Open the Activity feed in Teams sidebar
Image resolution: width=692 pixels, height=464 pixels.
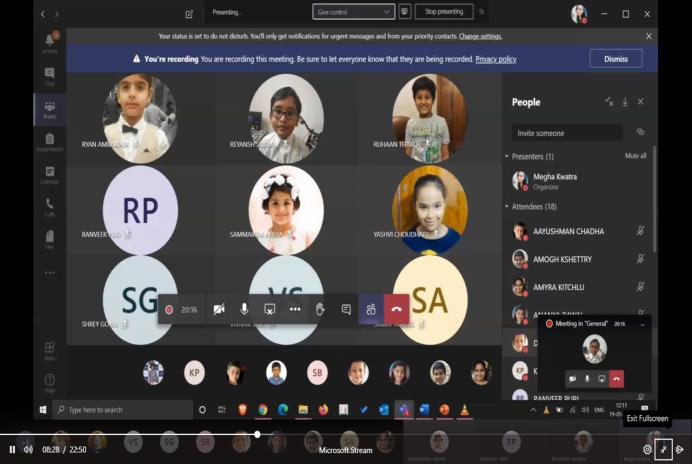coord(49,43)
